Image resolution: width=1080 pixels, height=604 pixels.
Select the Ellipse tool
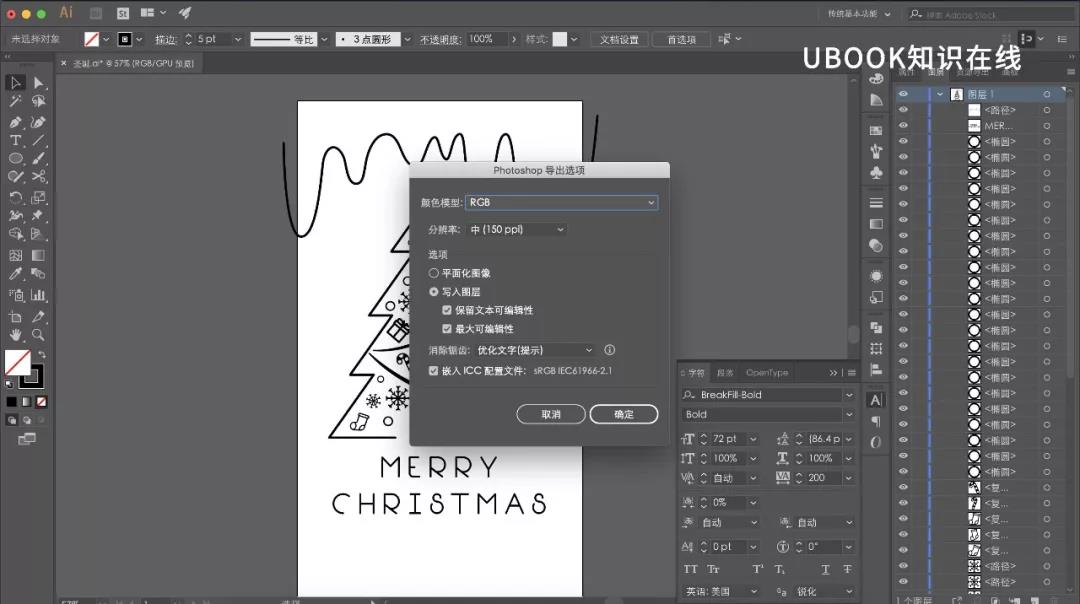click(15, 158)
